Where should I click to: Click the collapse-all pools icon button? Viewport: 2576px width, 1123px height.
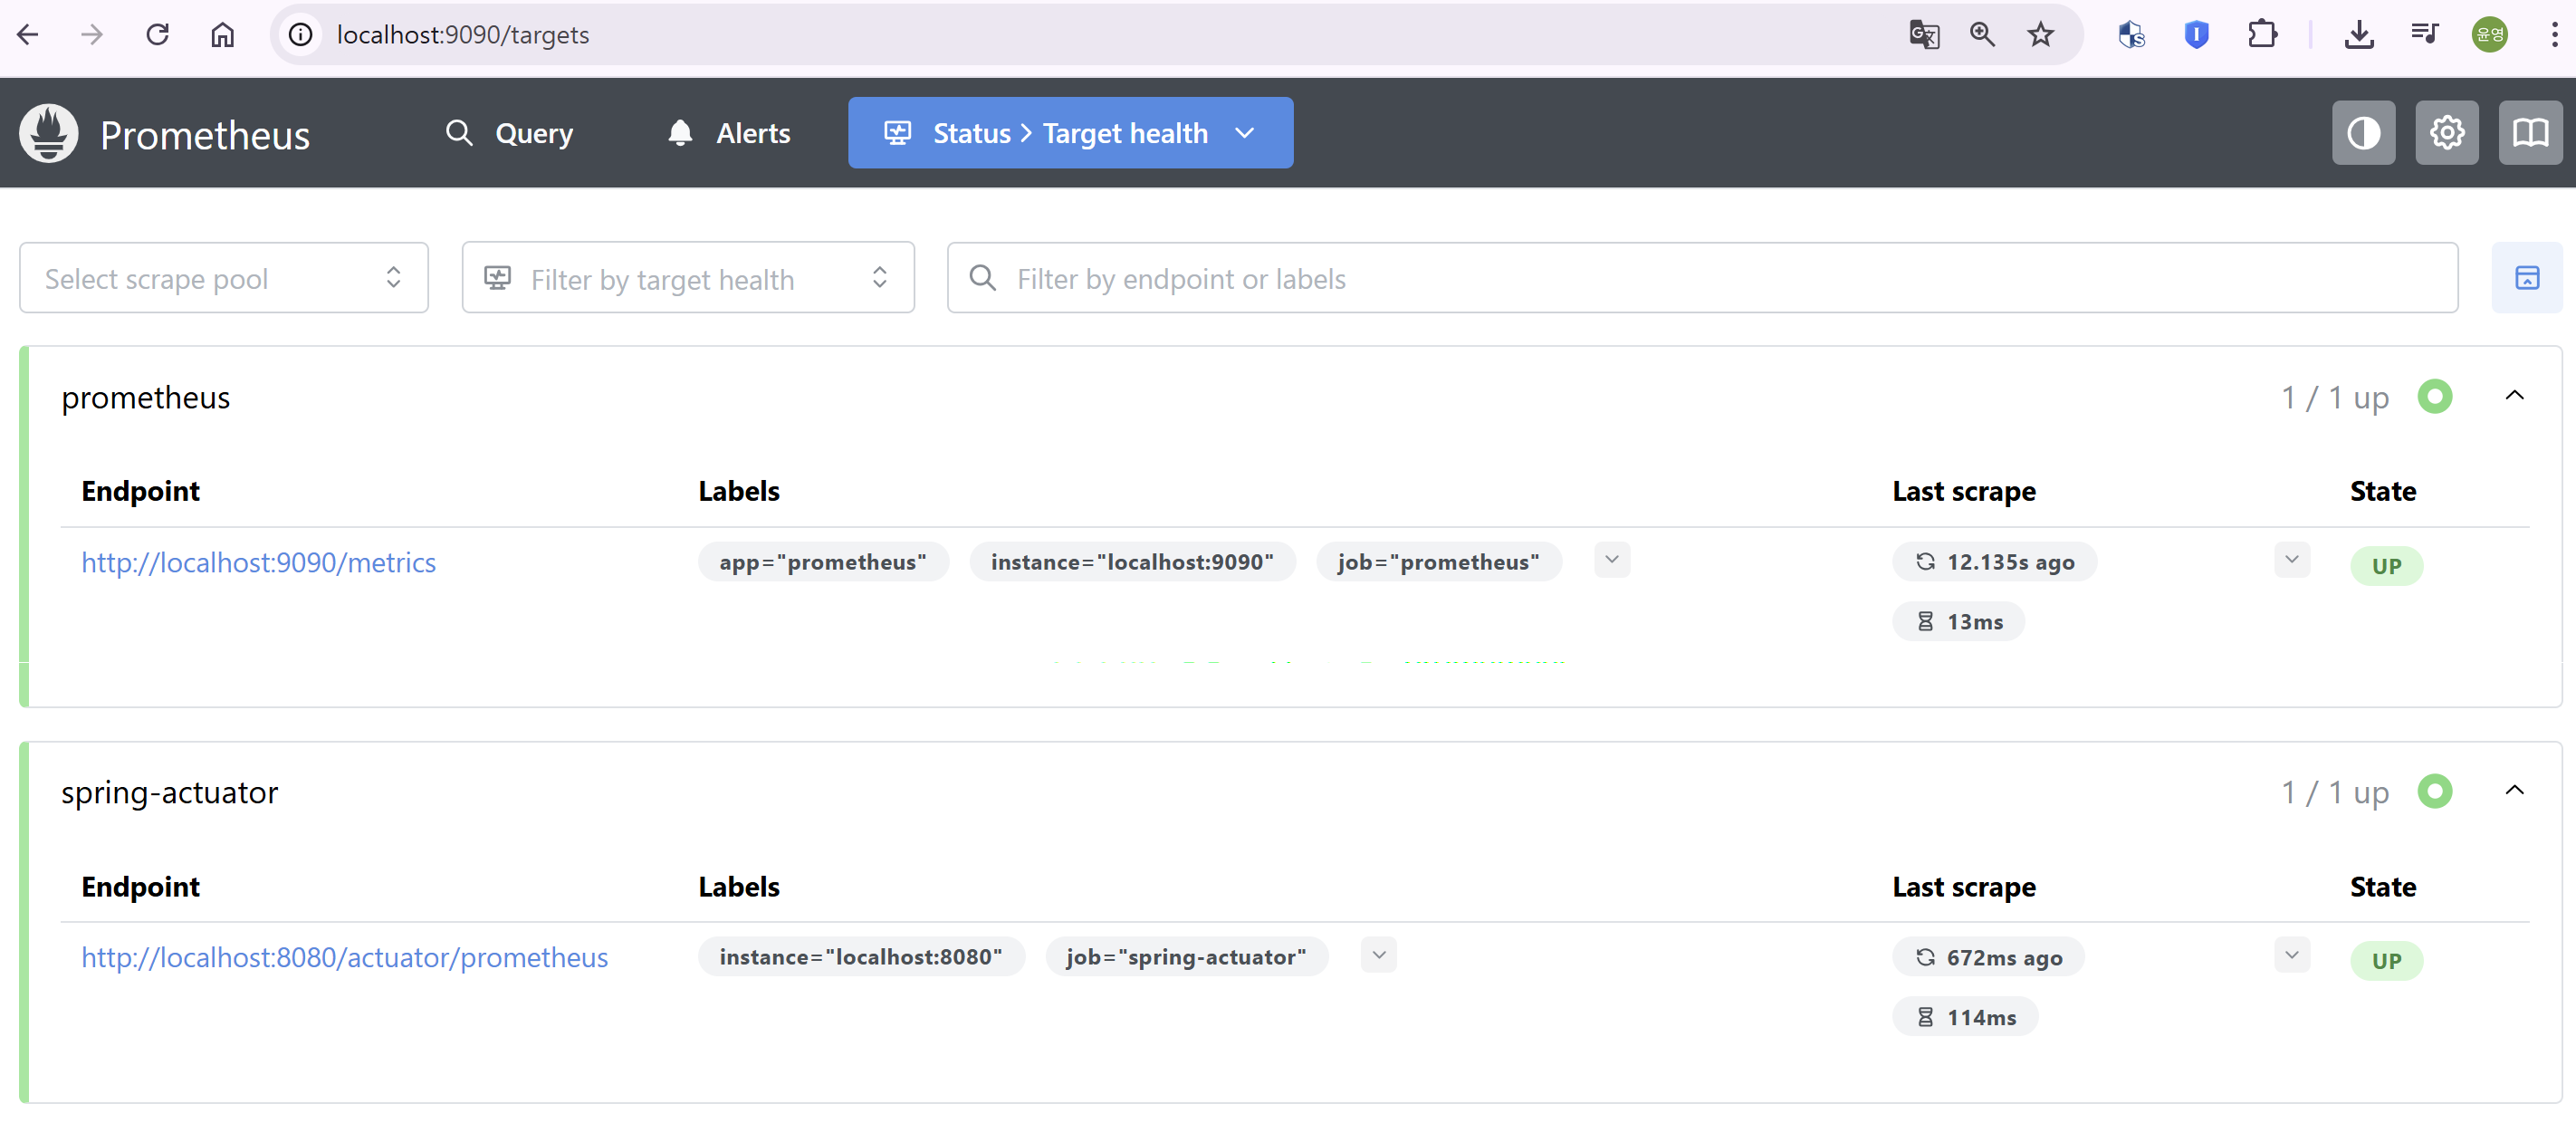(2526, 278)
